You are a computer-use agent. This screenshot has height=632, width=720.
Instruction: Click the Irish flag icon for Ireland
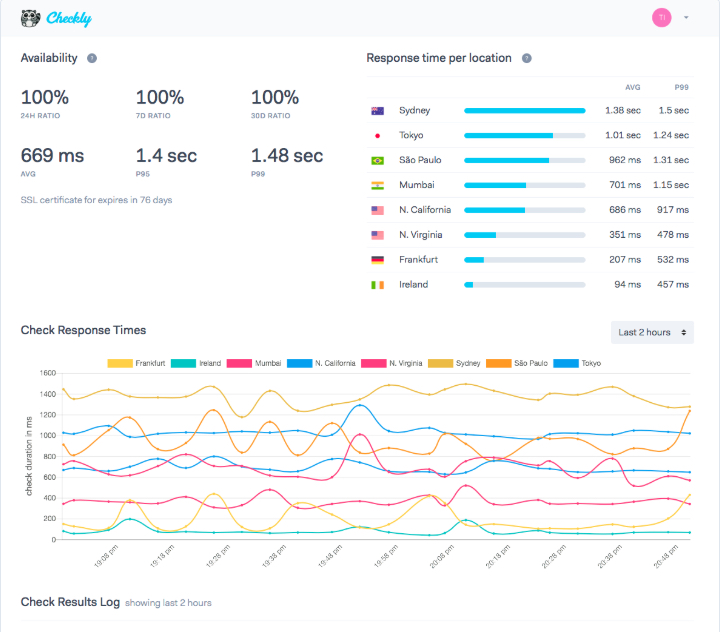point(377,285)
